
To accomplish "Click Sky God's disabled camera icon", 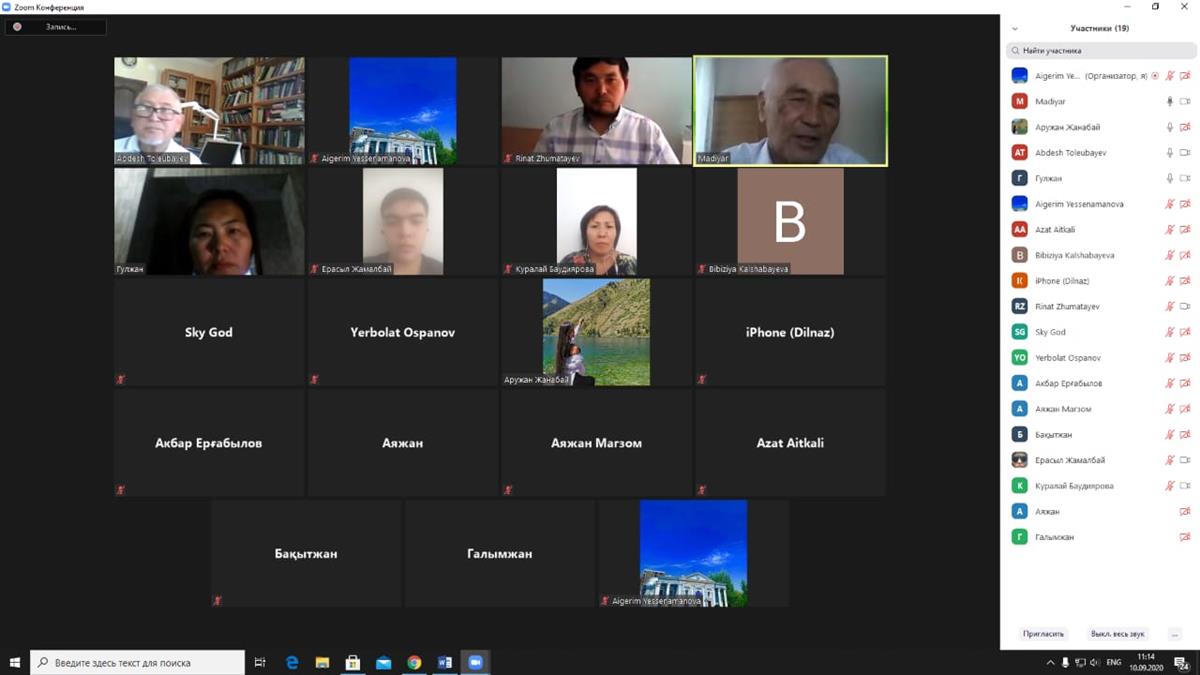I will [1185, 332].
